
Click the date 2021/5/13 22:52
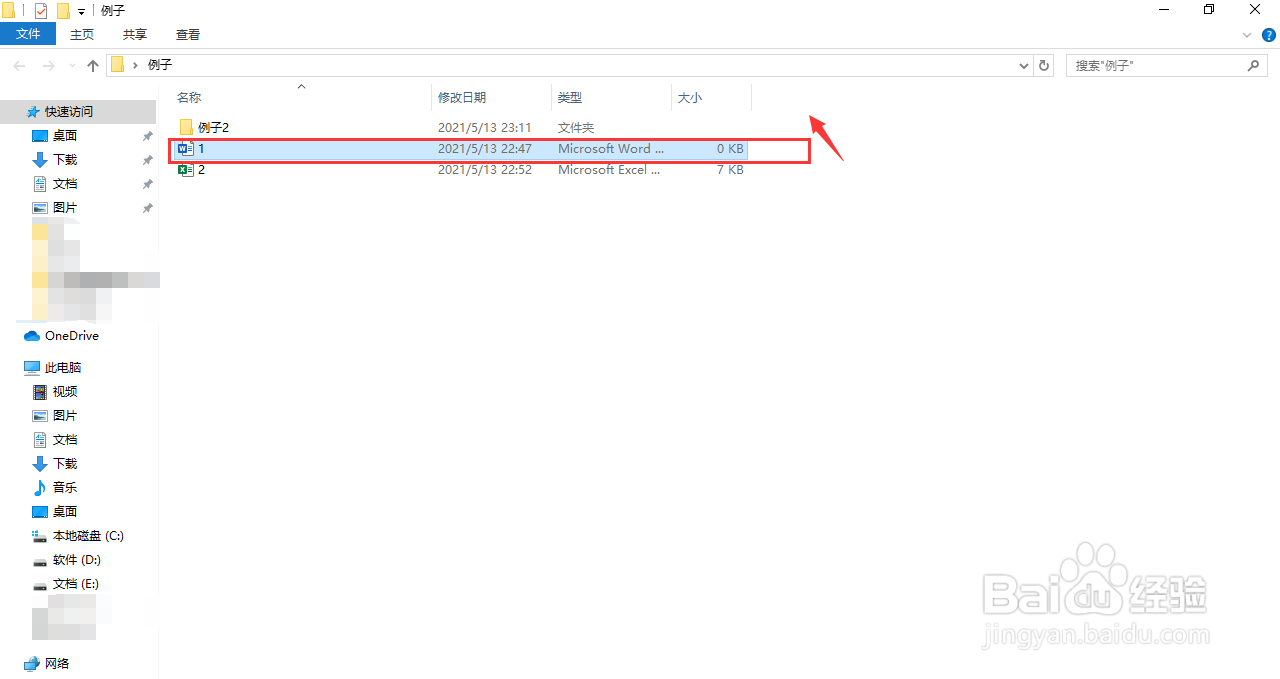click(x=484, y=169)
